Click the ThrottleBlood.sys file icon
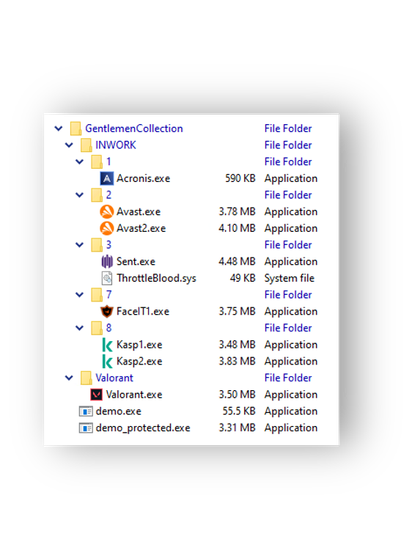This screenshot has height=559, width=412. click(x=107, y=278)
